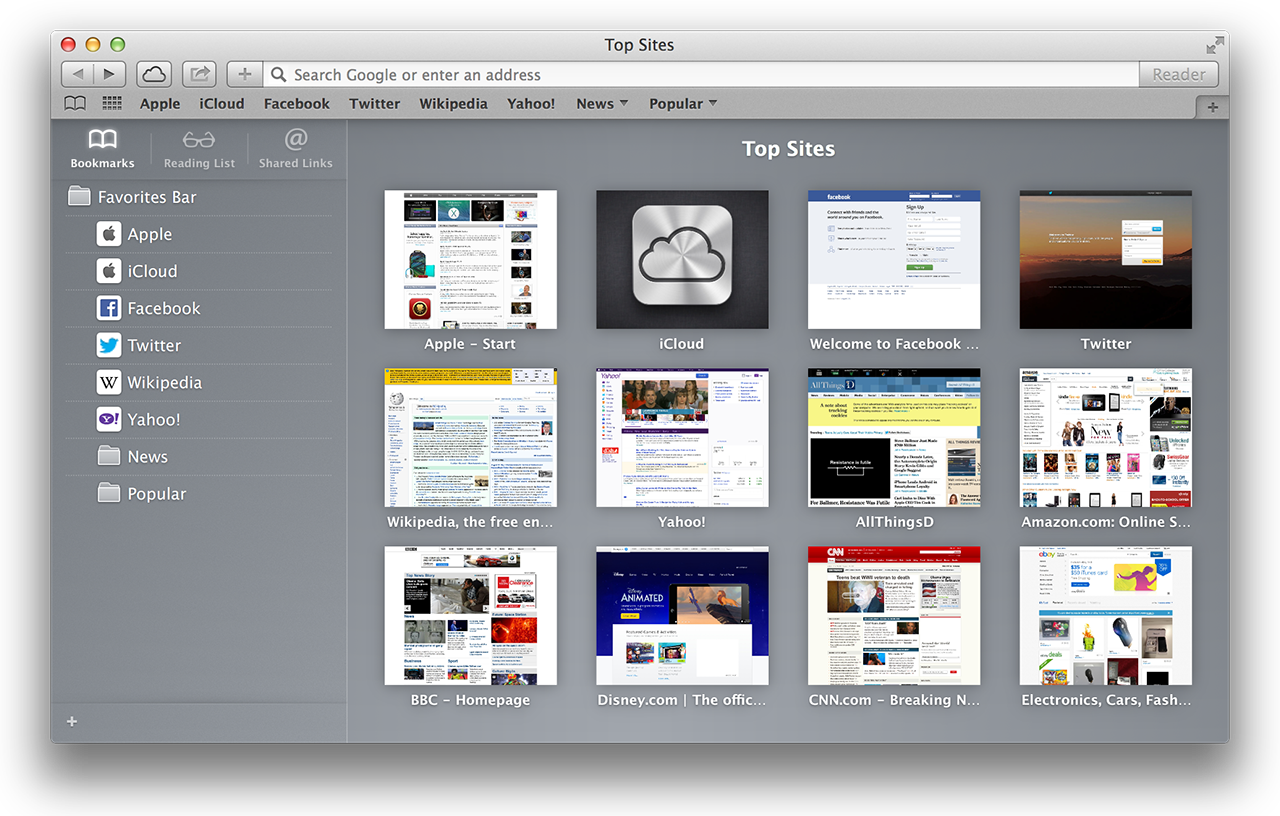Select the News folder label in sidebar
Viewport: 1280px width, 816px height.
point(148,456)
